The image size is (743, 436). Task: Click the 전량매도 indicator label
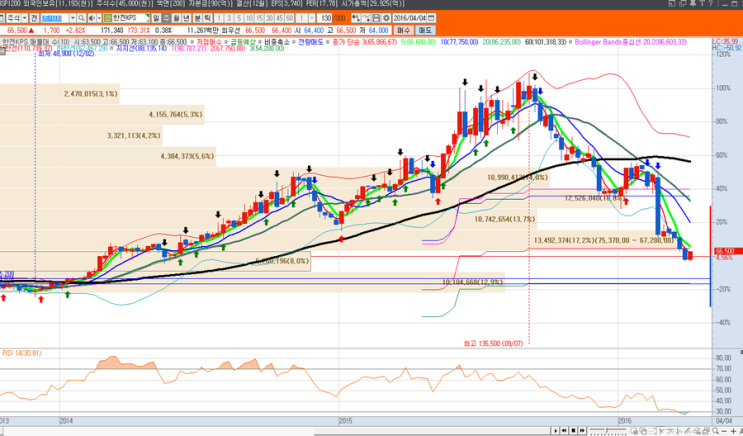(x=311, y=42)
